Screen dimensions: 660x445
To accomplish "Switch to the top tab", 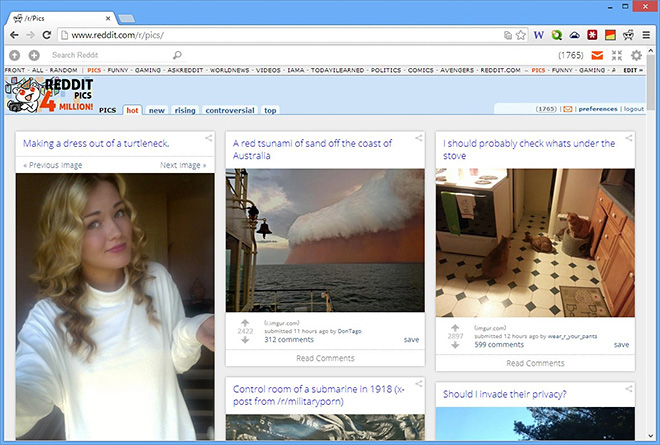I will tap(270, 110).
